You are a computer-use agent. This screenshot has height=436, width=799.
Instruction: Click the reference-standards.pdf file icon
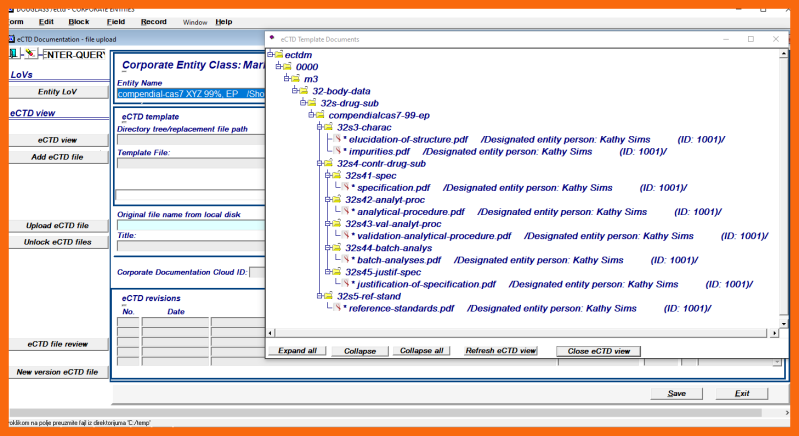pos(337,308)
